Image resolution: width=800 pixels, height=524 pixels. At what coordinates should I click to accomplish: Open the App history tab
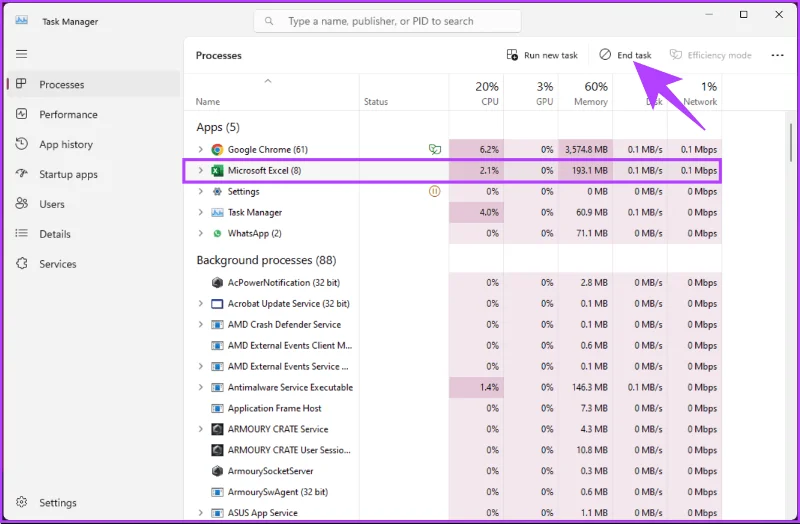[91, 144]
